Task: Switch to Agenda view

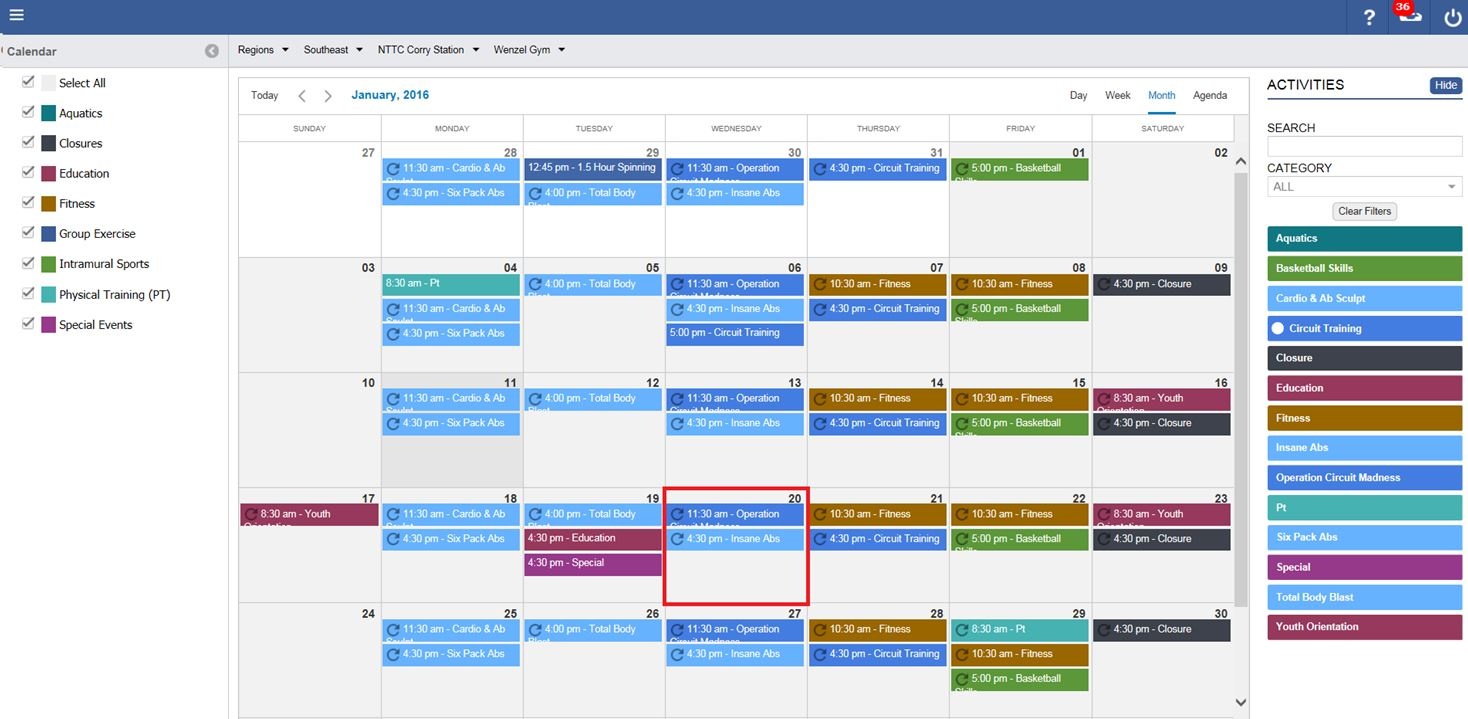Action: coord(1209,96)
